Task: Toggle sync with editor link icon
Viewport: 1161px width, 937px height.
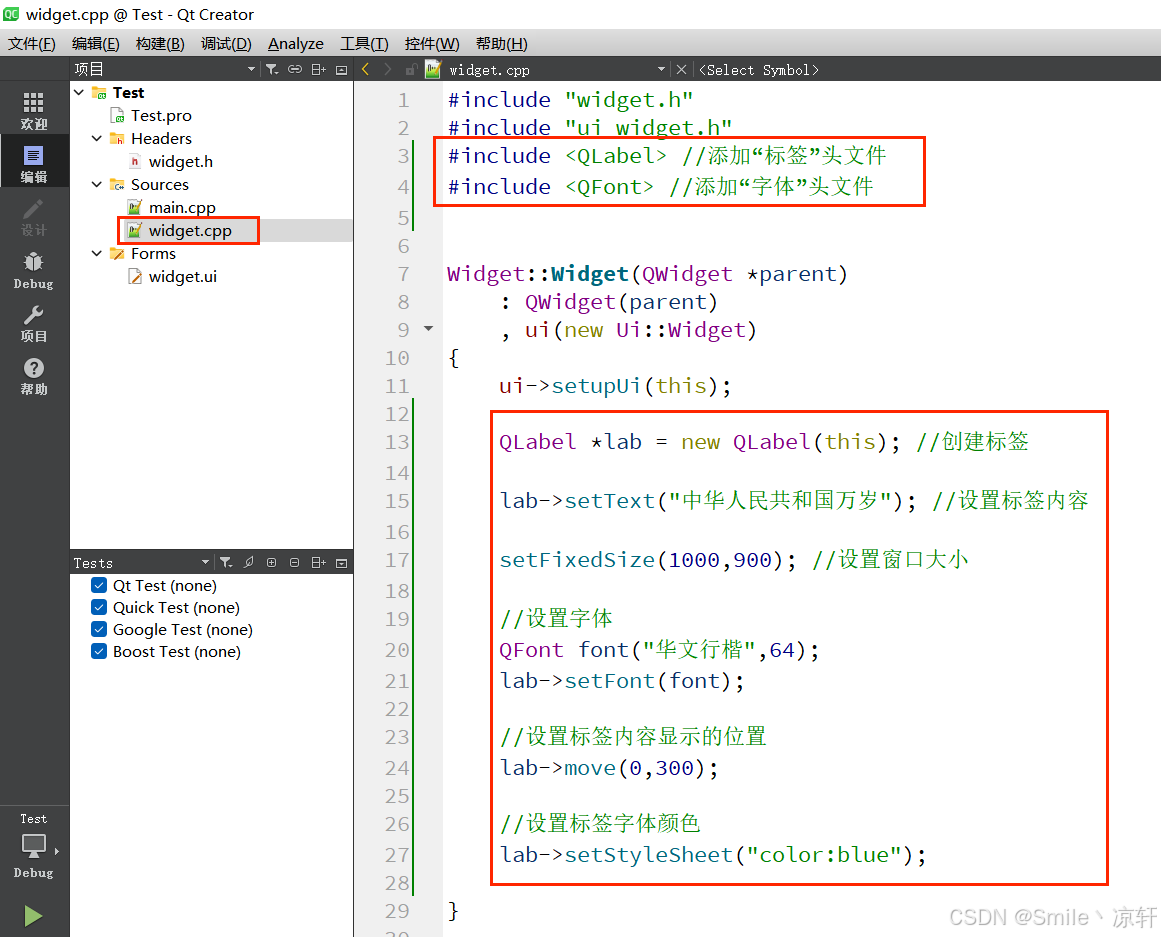Action: [295, 70]
